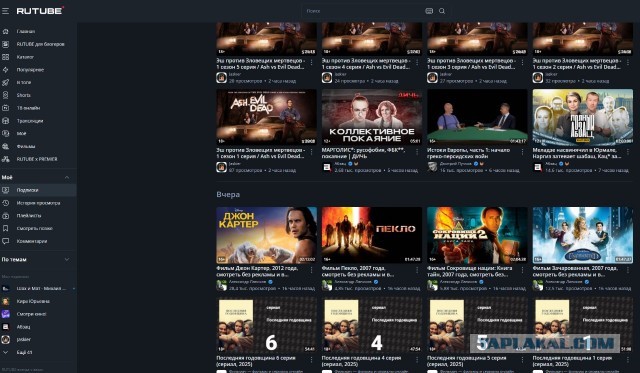640x373 pixels.
Task: Open options menu for МАРГОЛИС video
Action: [x=417, y=152]
